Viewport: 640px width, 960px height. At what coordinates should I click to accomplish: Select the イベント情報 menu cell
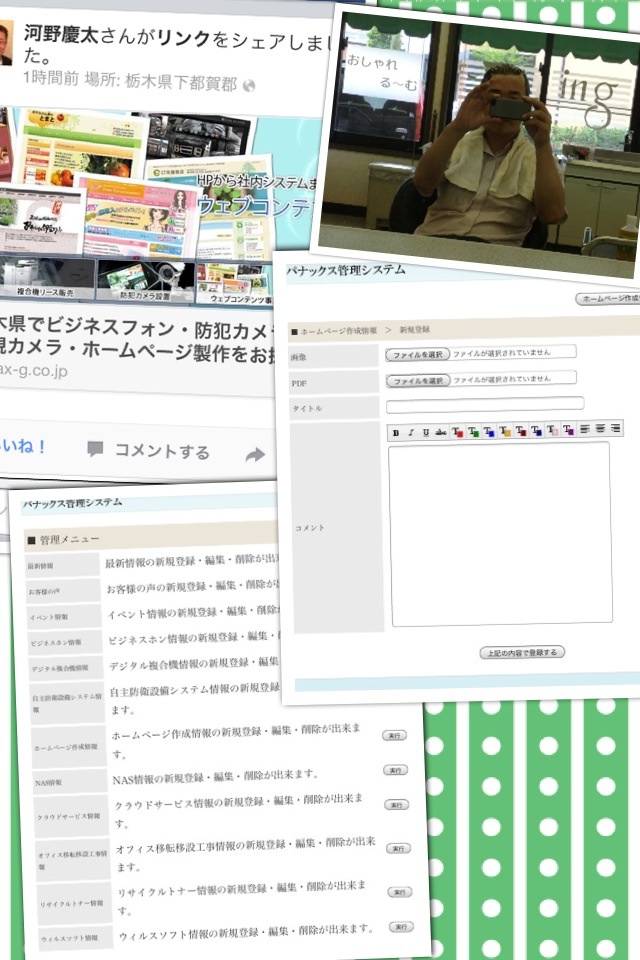click(x=64, y=617)
